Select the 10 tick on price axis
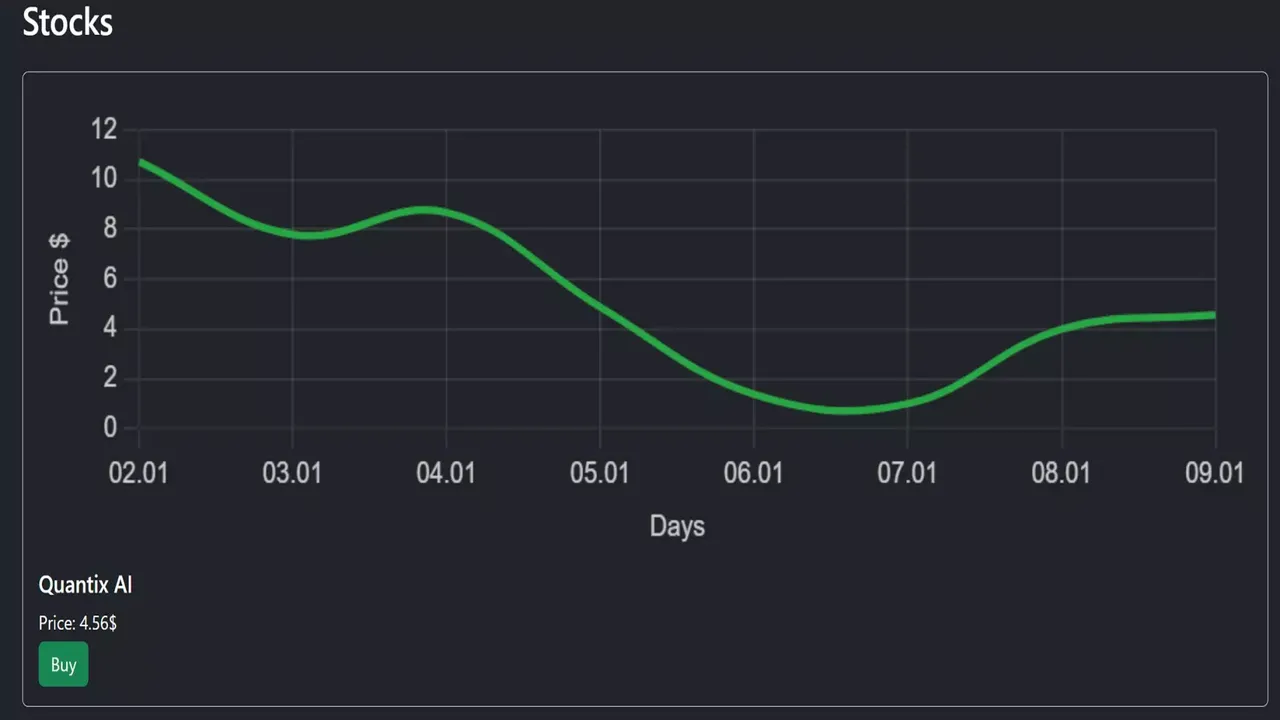This screenshot has height=720, width=1280. pyautogui.click(x=104, y=179)
